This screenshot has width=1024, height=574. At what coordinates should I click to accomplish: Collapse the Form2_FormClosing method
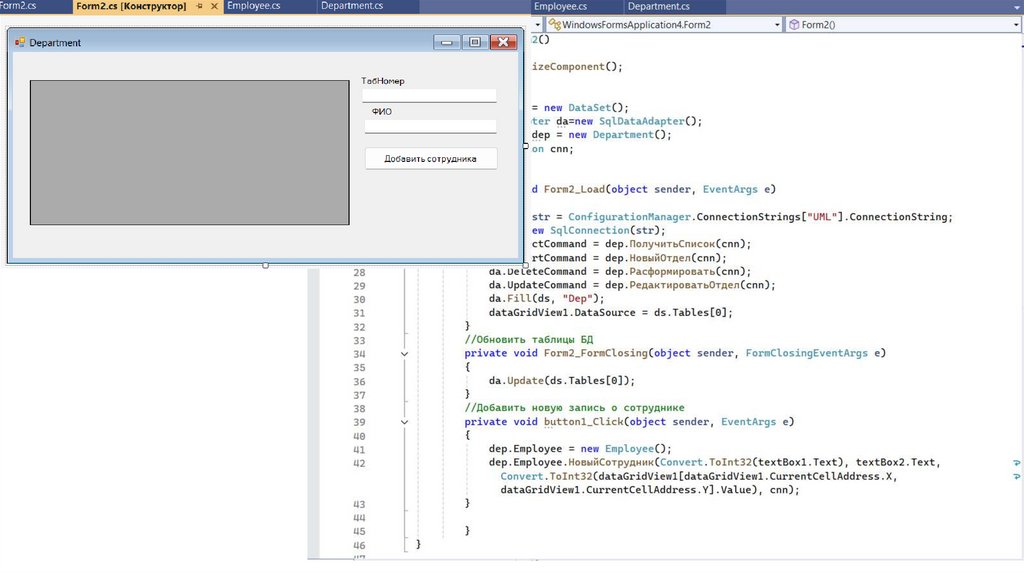404,353
